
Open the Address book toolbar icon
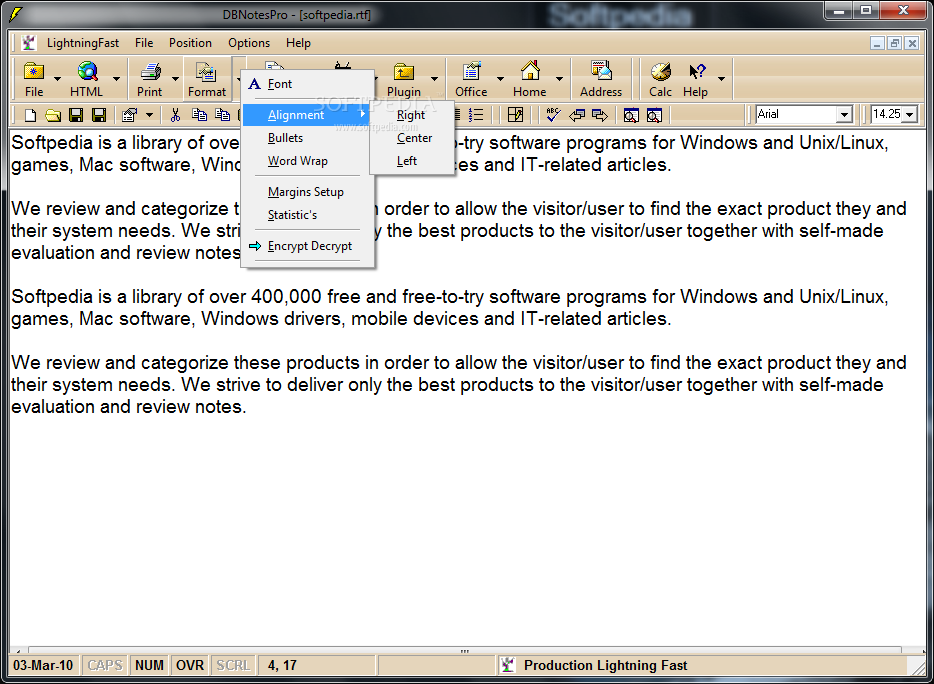601,71
